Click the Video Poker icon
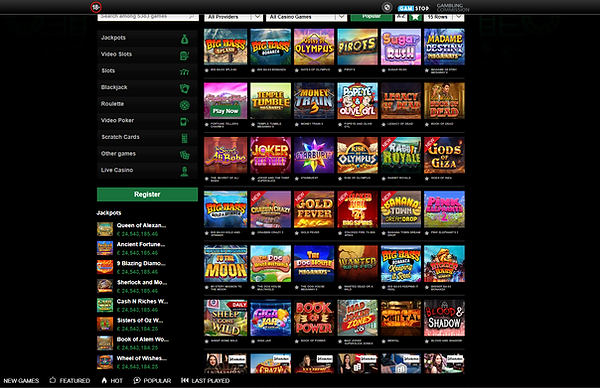 click(x=184, y=122)
